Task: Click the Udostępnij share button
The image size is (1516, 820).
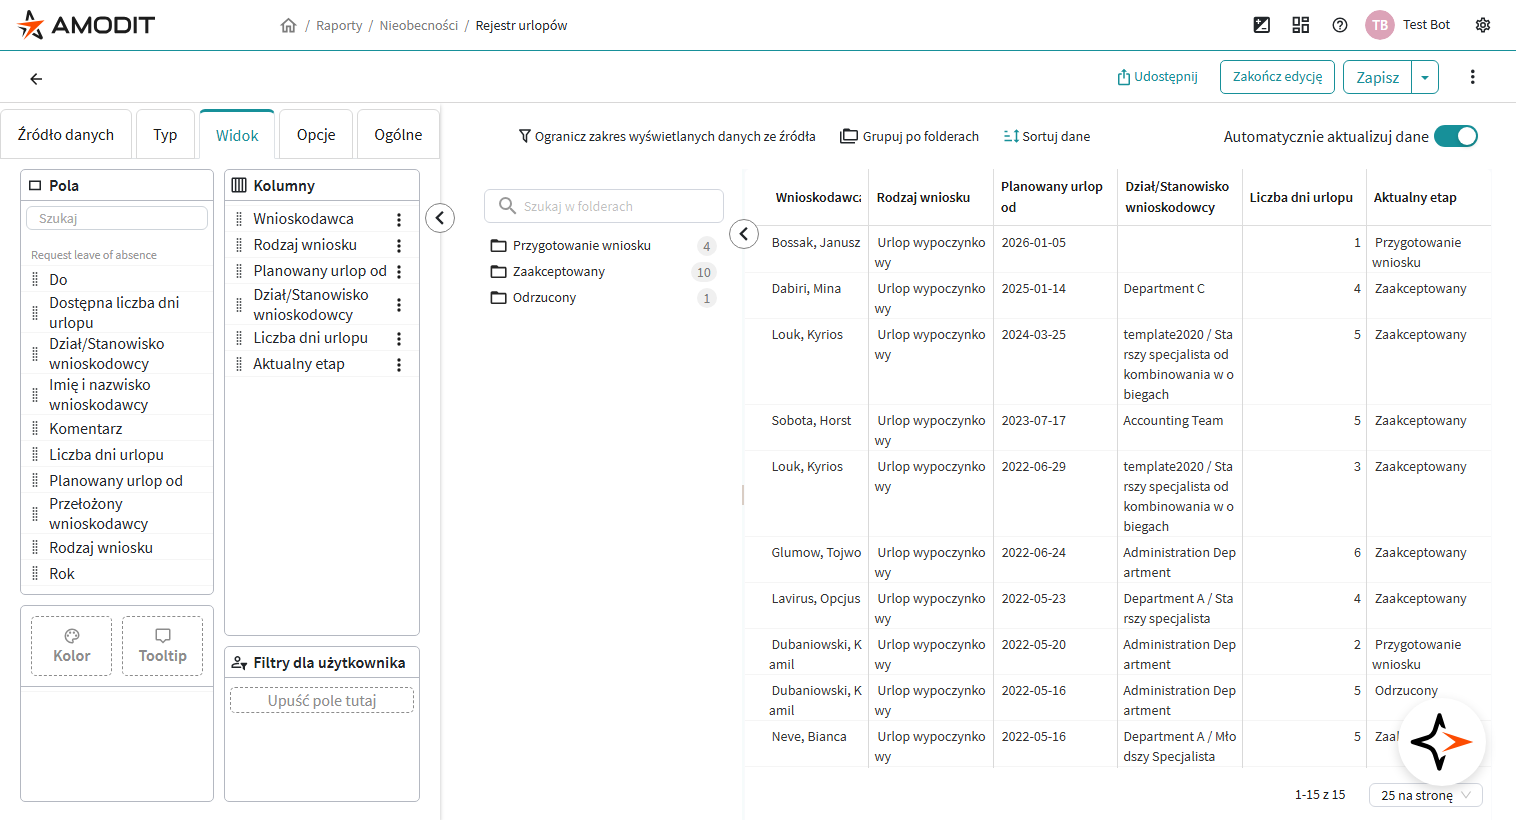Action: [1157, 77]
